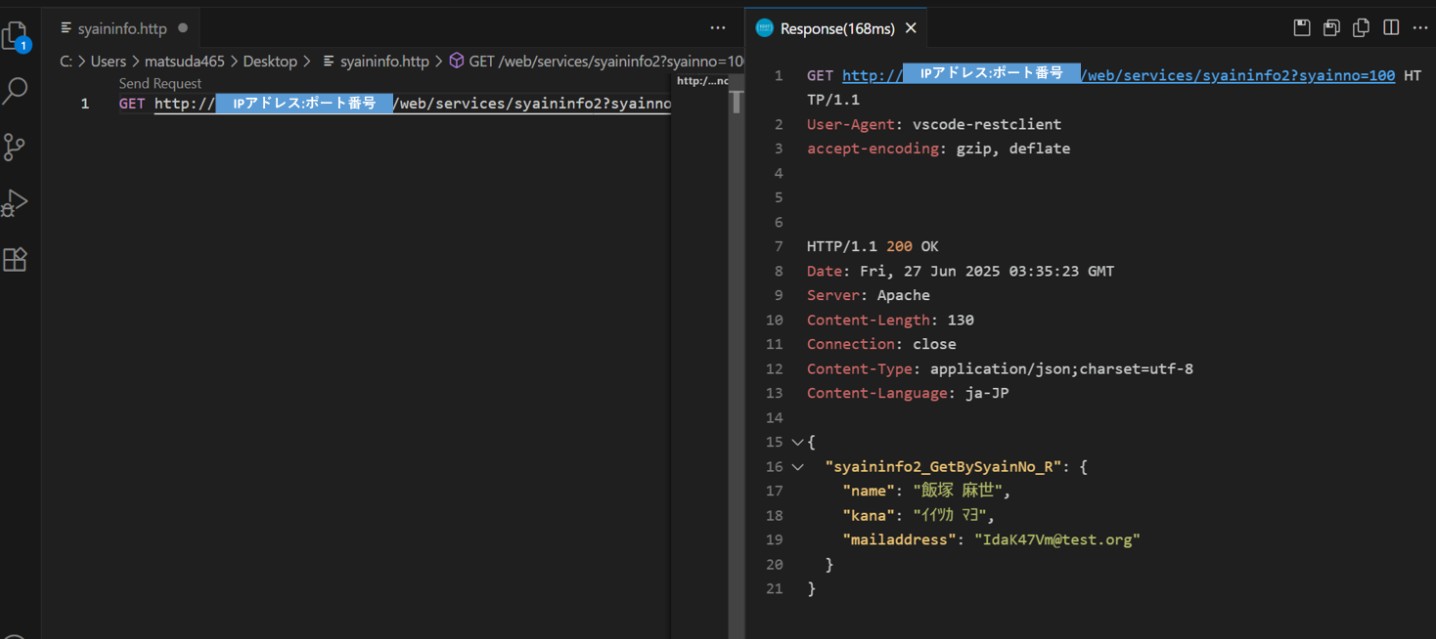Click Save Full Response floppy icon
1436x639 pixels.
tap(1301, 28)
